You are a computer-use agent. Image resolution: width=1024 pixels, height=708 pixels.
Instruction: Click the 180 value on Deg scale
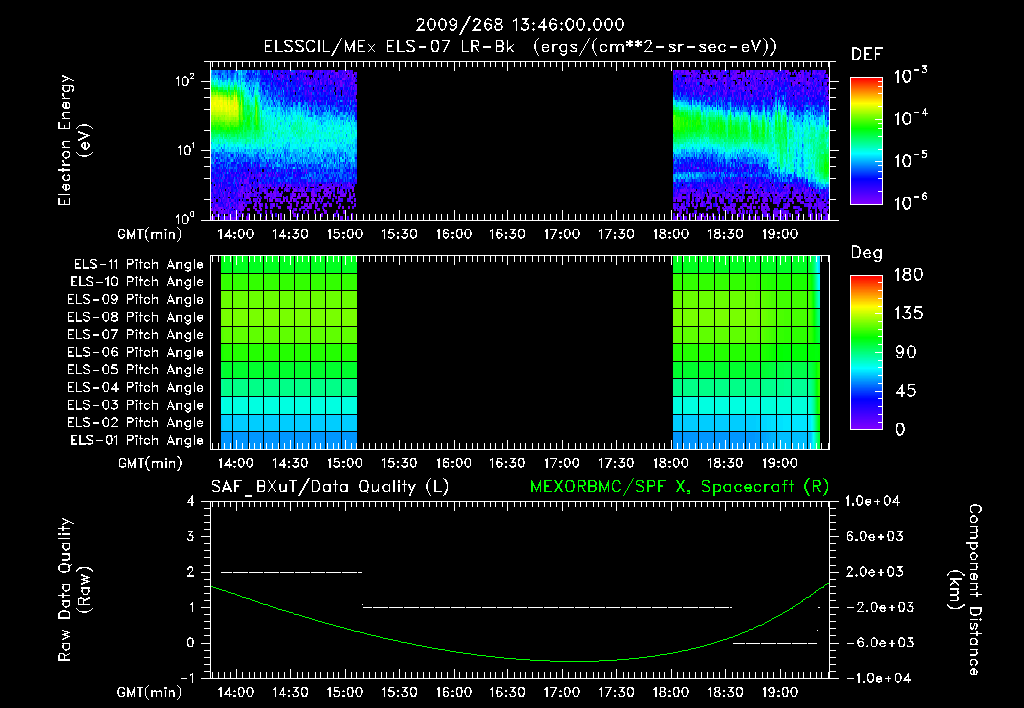click(909, 275)
